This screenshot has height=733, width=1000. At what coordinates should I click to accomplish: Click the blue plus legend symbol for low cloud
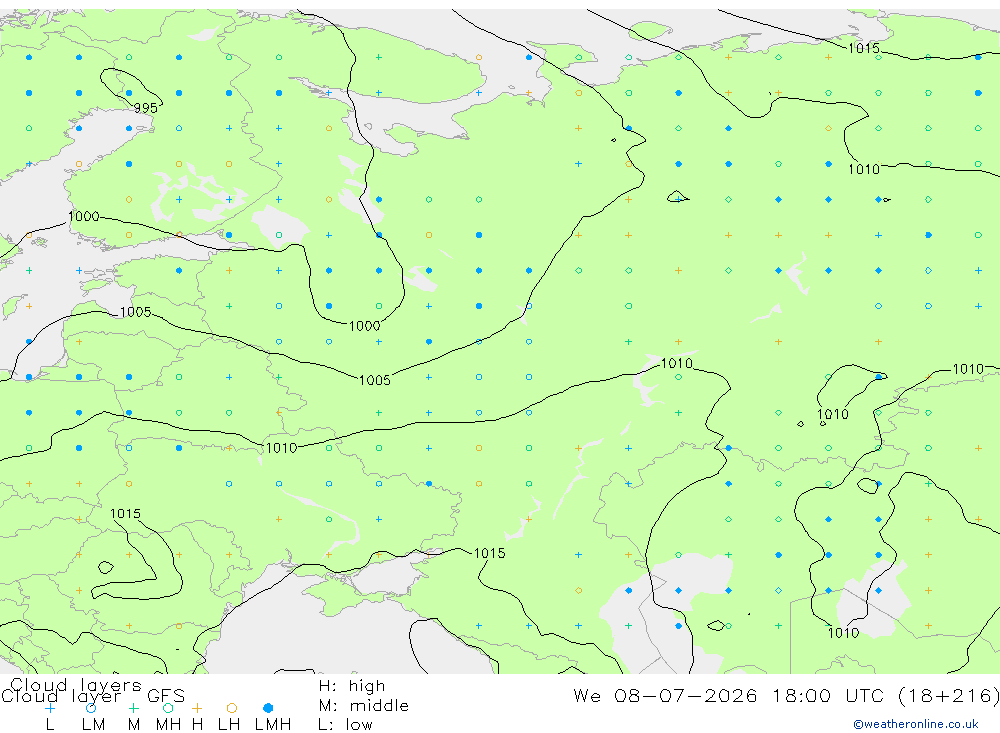point(49,708)
